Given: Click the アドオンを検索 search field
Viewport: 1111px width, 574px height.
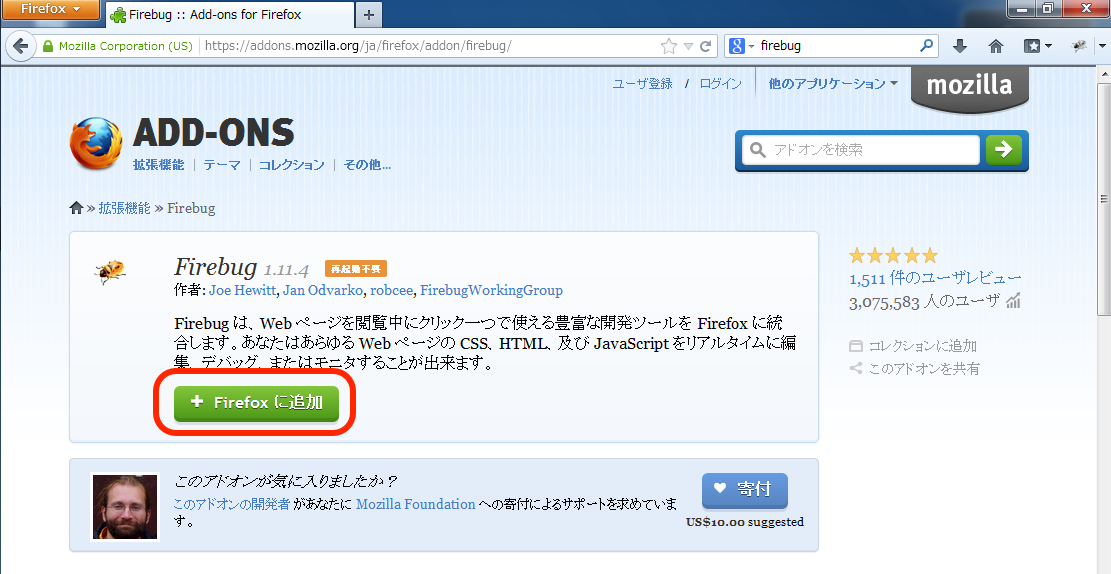Looking at the screenshot, I should (x=860, y=150).
